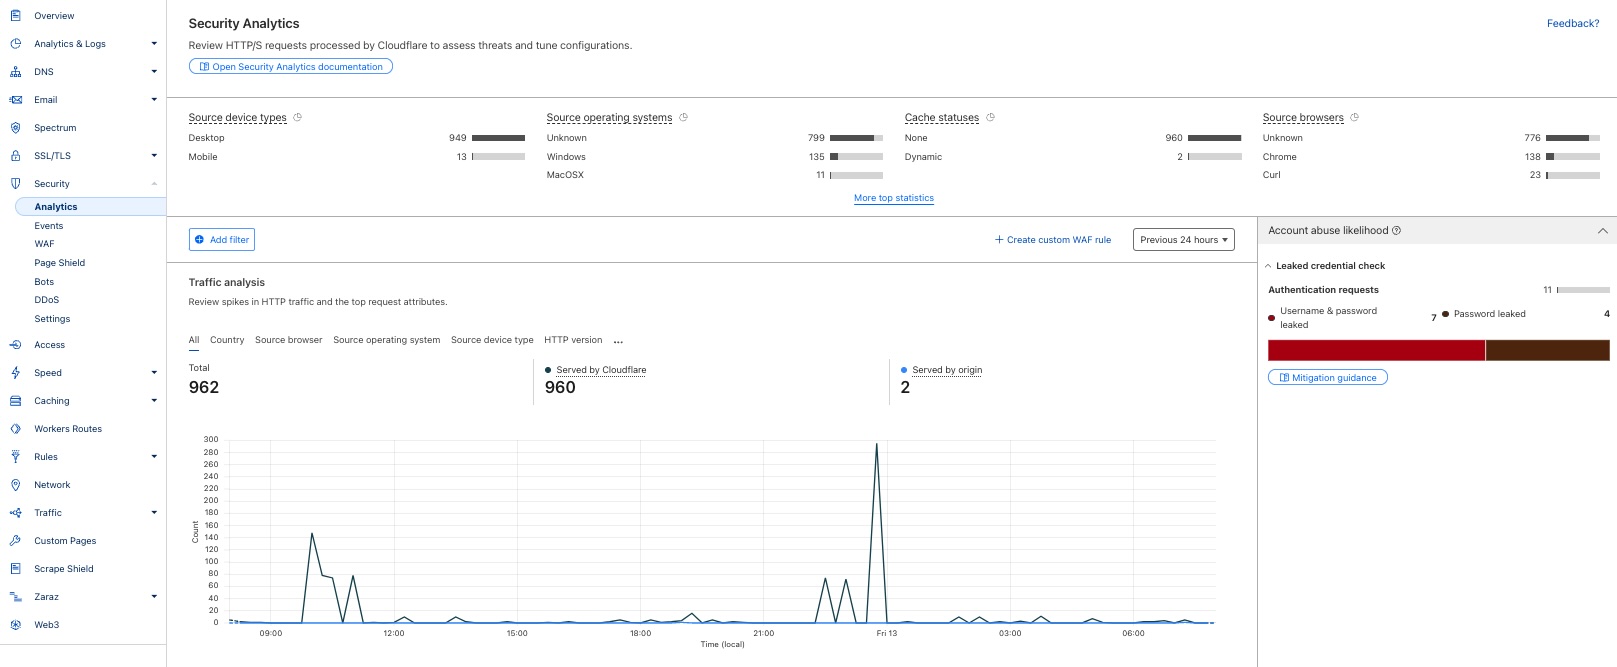Image resolution: width=1617 pixels, height=667 pixels.
Task: Open the Previous 24 hours dropdown
Action: 1184,240
